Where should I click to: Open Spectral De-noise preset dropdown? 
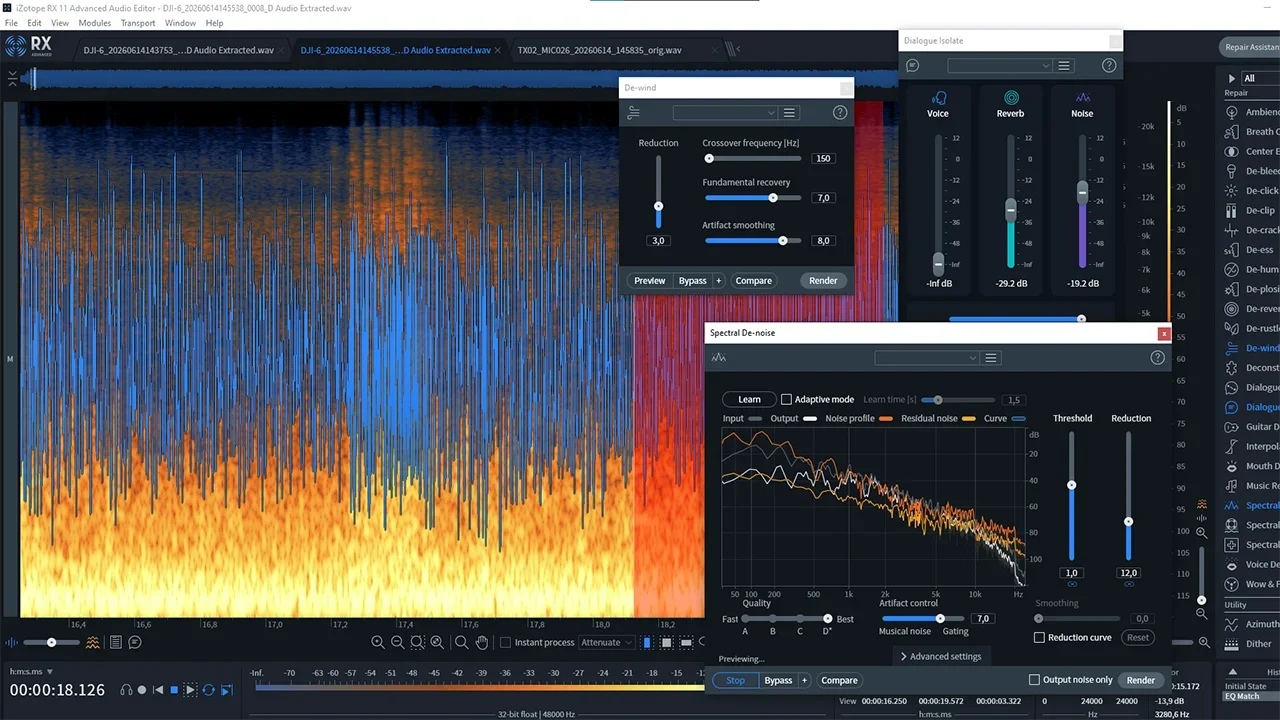[x=927, y=358]
